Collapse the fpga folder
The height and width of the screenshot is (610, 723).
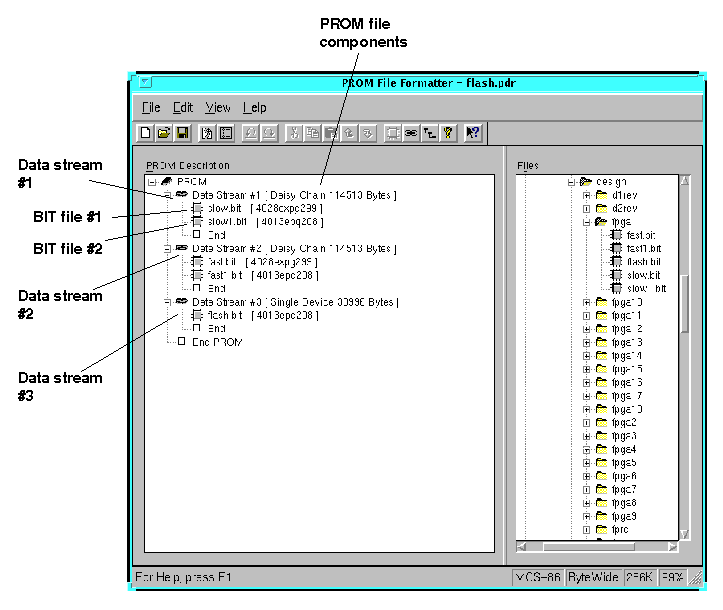coord(587,222)
